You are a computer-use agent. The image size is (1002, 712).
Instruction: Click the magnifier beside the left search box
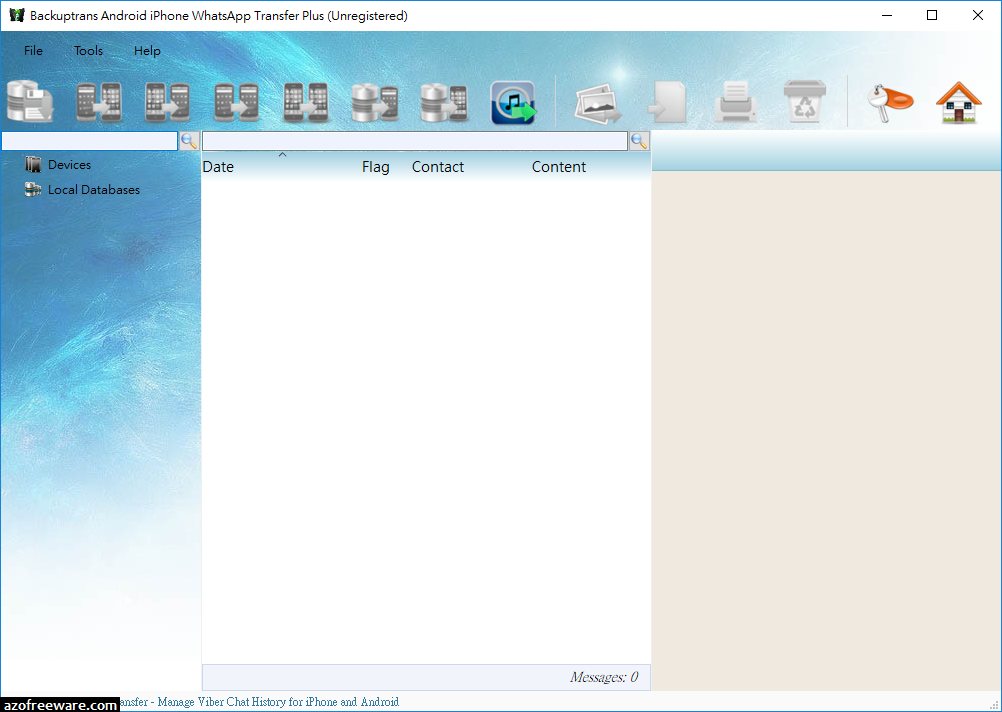click(x=189, y=141)
